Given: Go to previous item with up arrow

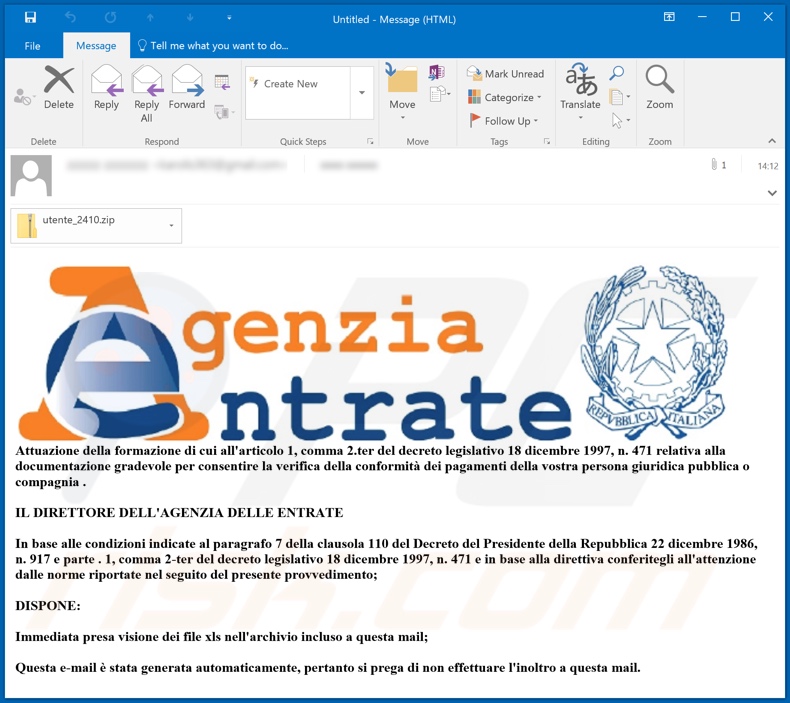Looking at the screenshot, I should point(150,18).
